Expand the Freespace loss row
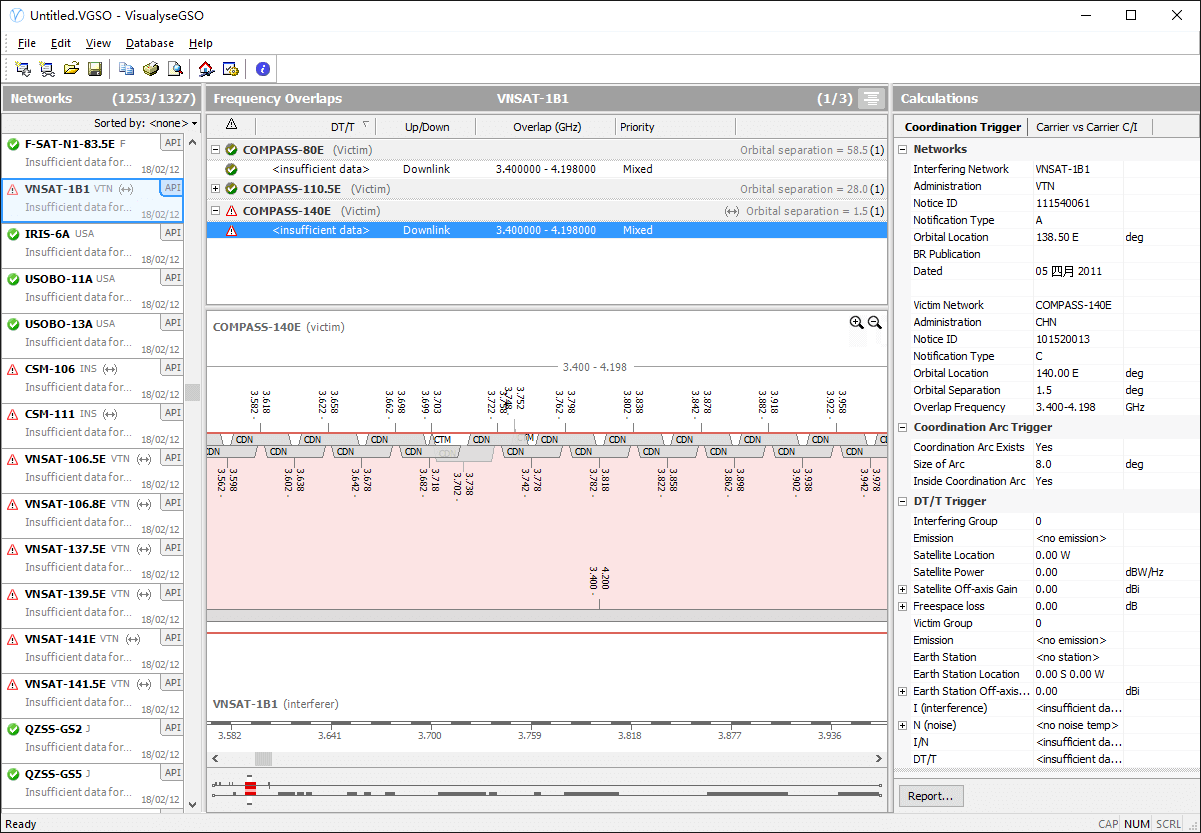Image resolution: width=1201 pixels, height=833 pixels. point(904,606)
